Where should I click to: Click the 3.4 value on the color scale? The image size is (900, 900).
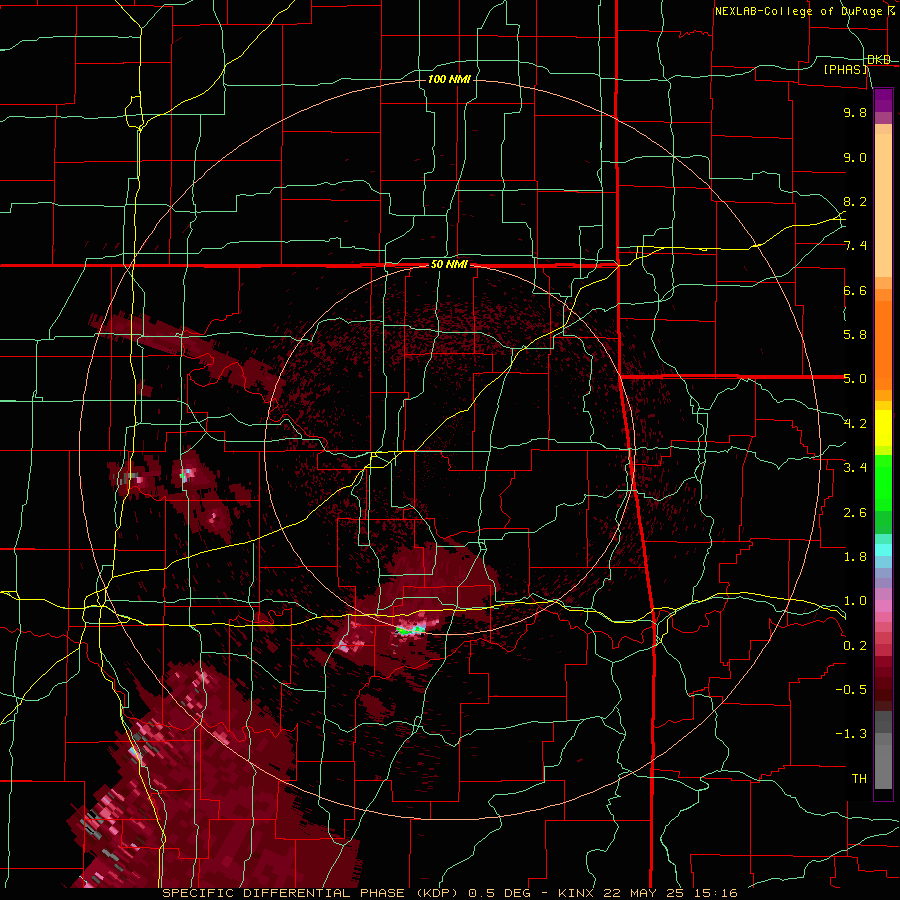pos(855,468)
